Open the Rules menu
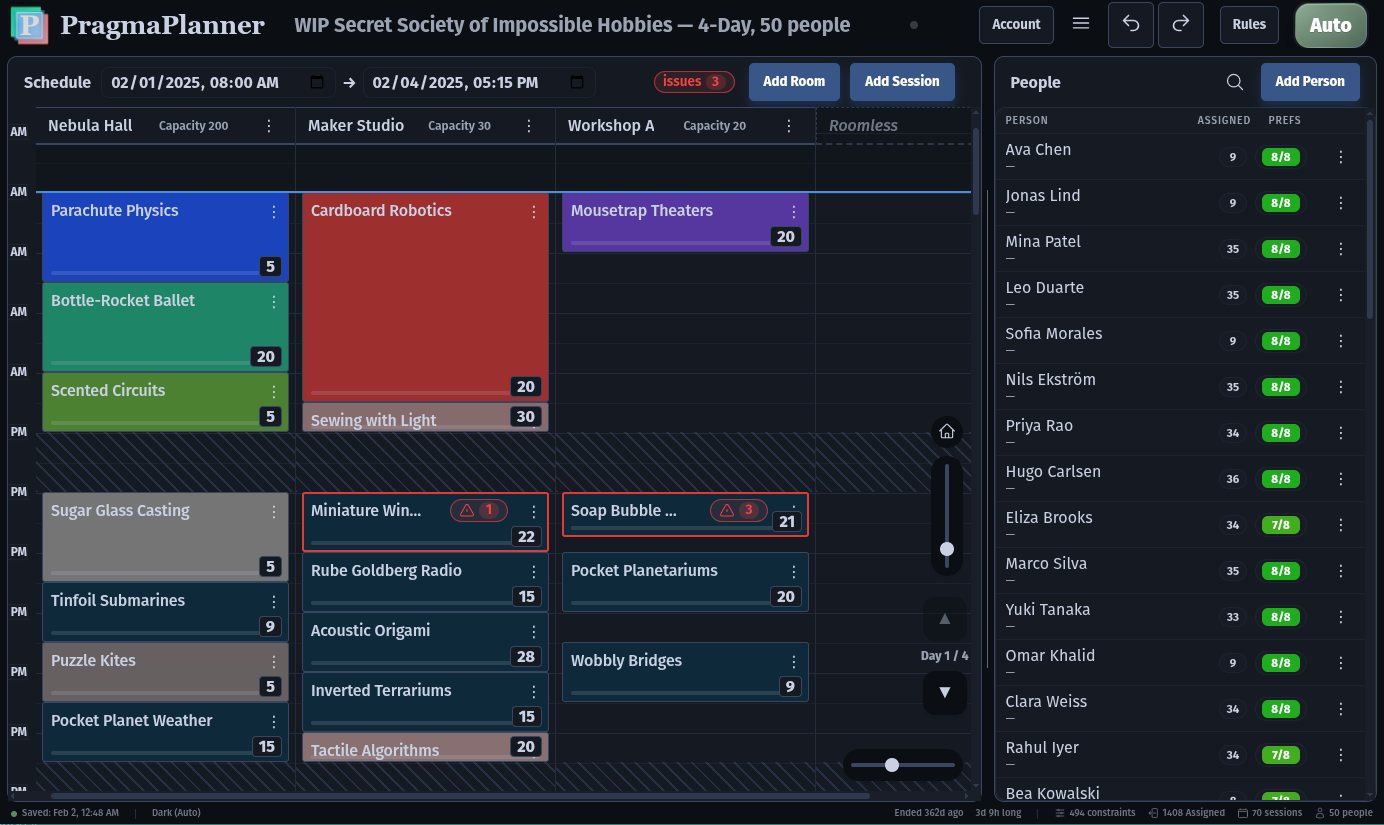Screen dimensions: 1384x825 point(1249,25)
